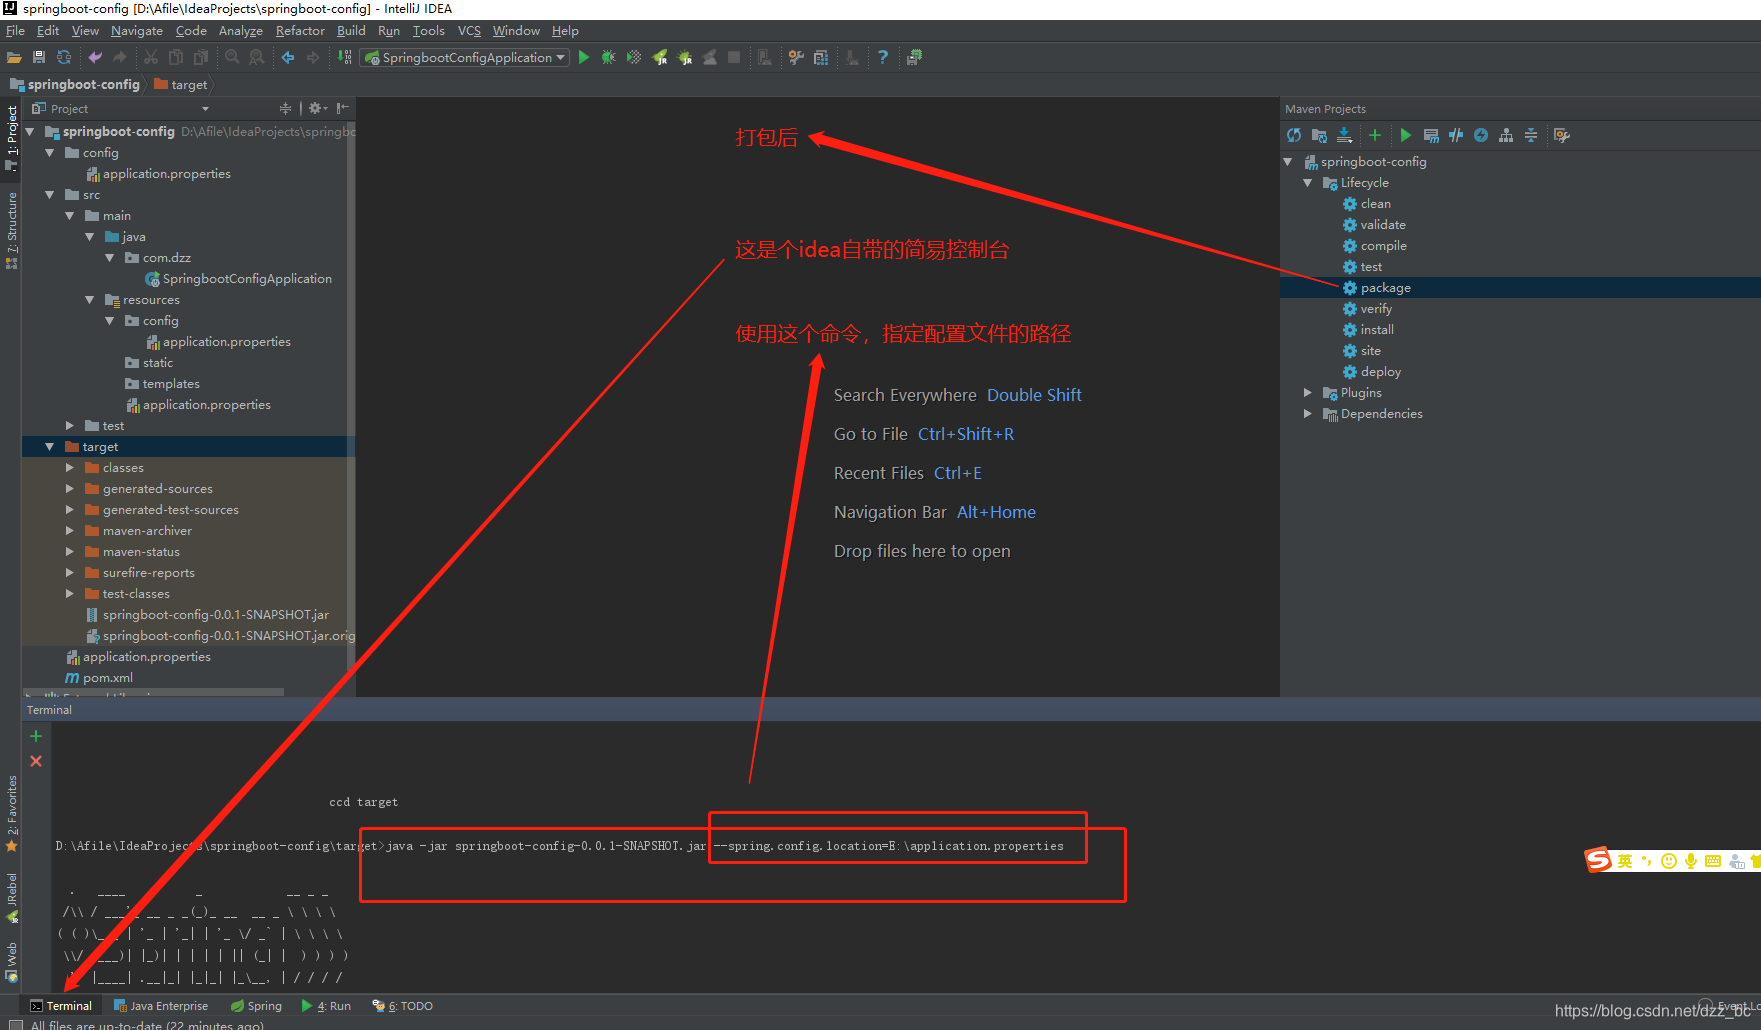
Task: Open the 4: Run tool tab
Action: (x=326, y=1006)
